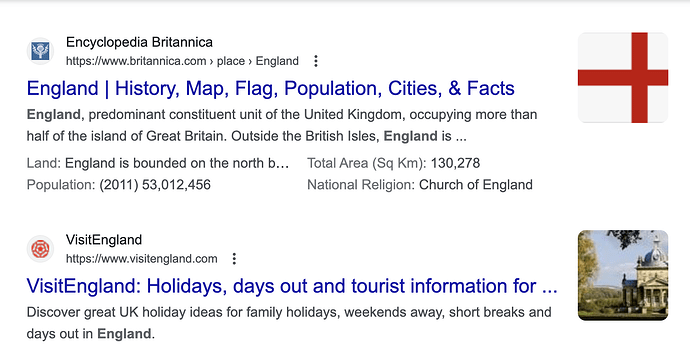Click the Land attribute label

tap(44, 163)
